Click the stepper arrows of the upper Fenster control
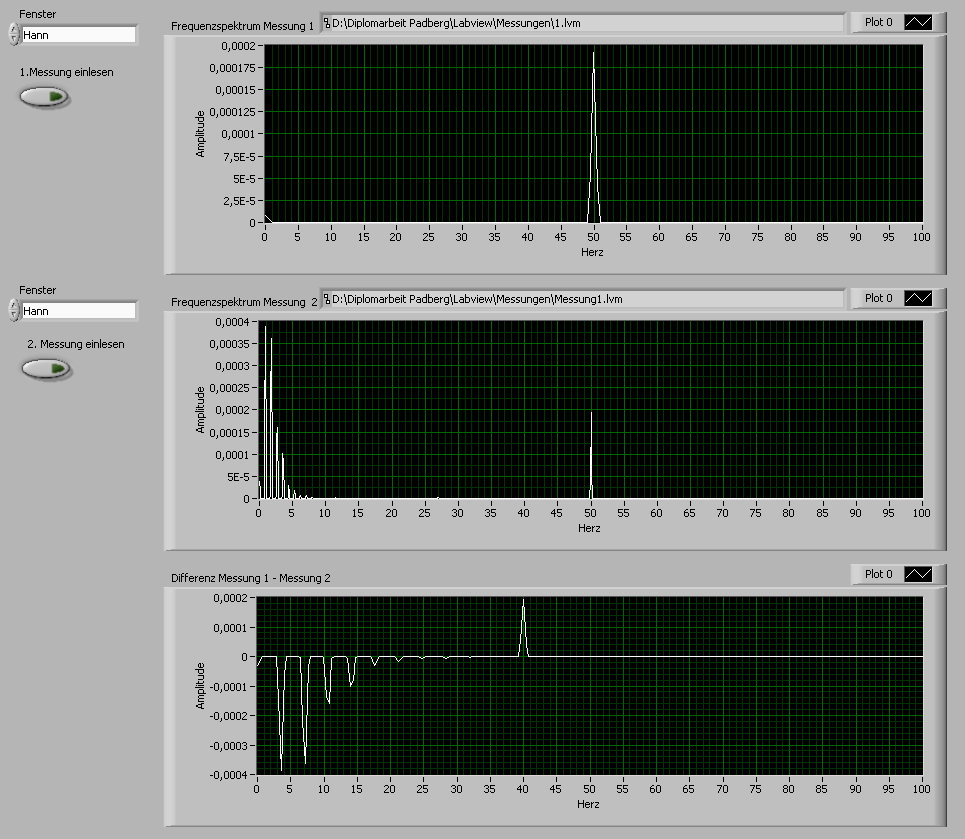965x839 pixels. (14, 34)
